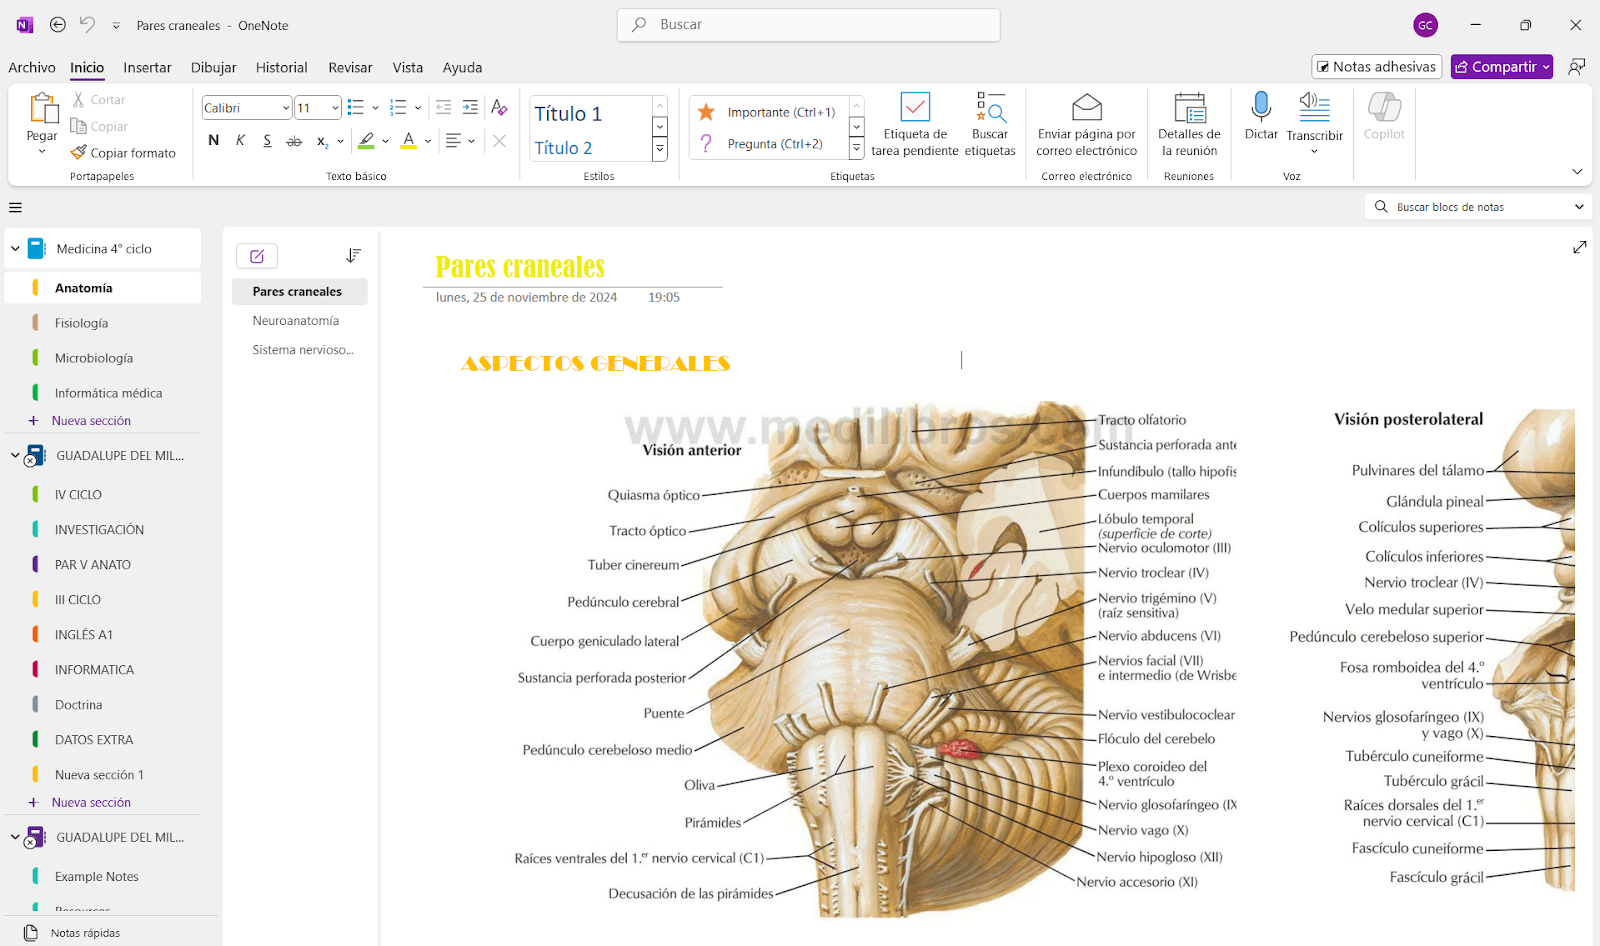The height and width of the screenshot is (946, 1600).
Task: Expand the tags gallery list
Action: 857,149
